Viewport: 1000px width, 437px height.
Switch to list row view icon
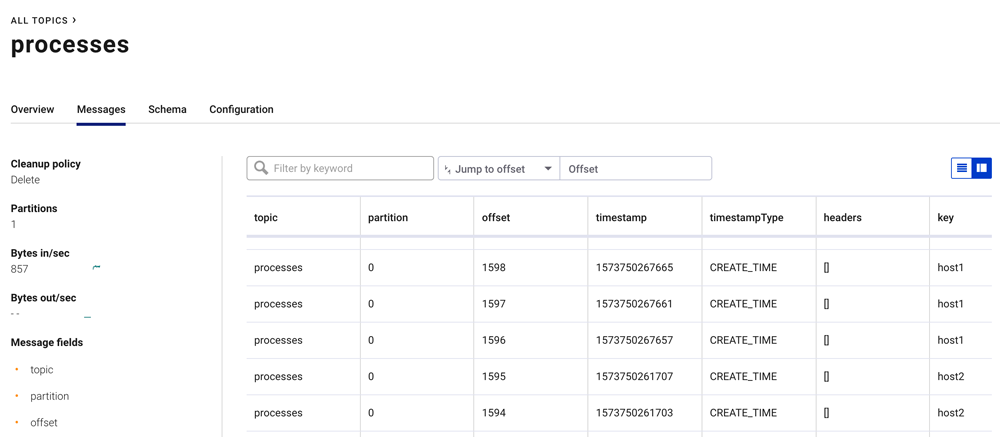(x=962, y=168)
